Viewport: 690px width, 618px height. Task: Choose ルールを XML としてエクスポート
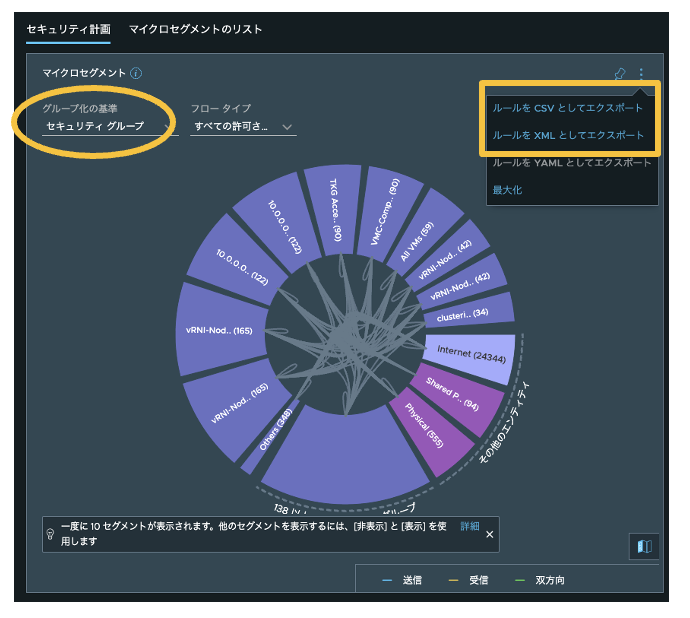(x=568, y=135)
